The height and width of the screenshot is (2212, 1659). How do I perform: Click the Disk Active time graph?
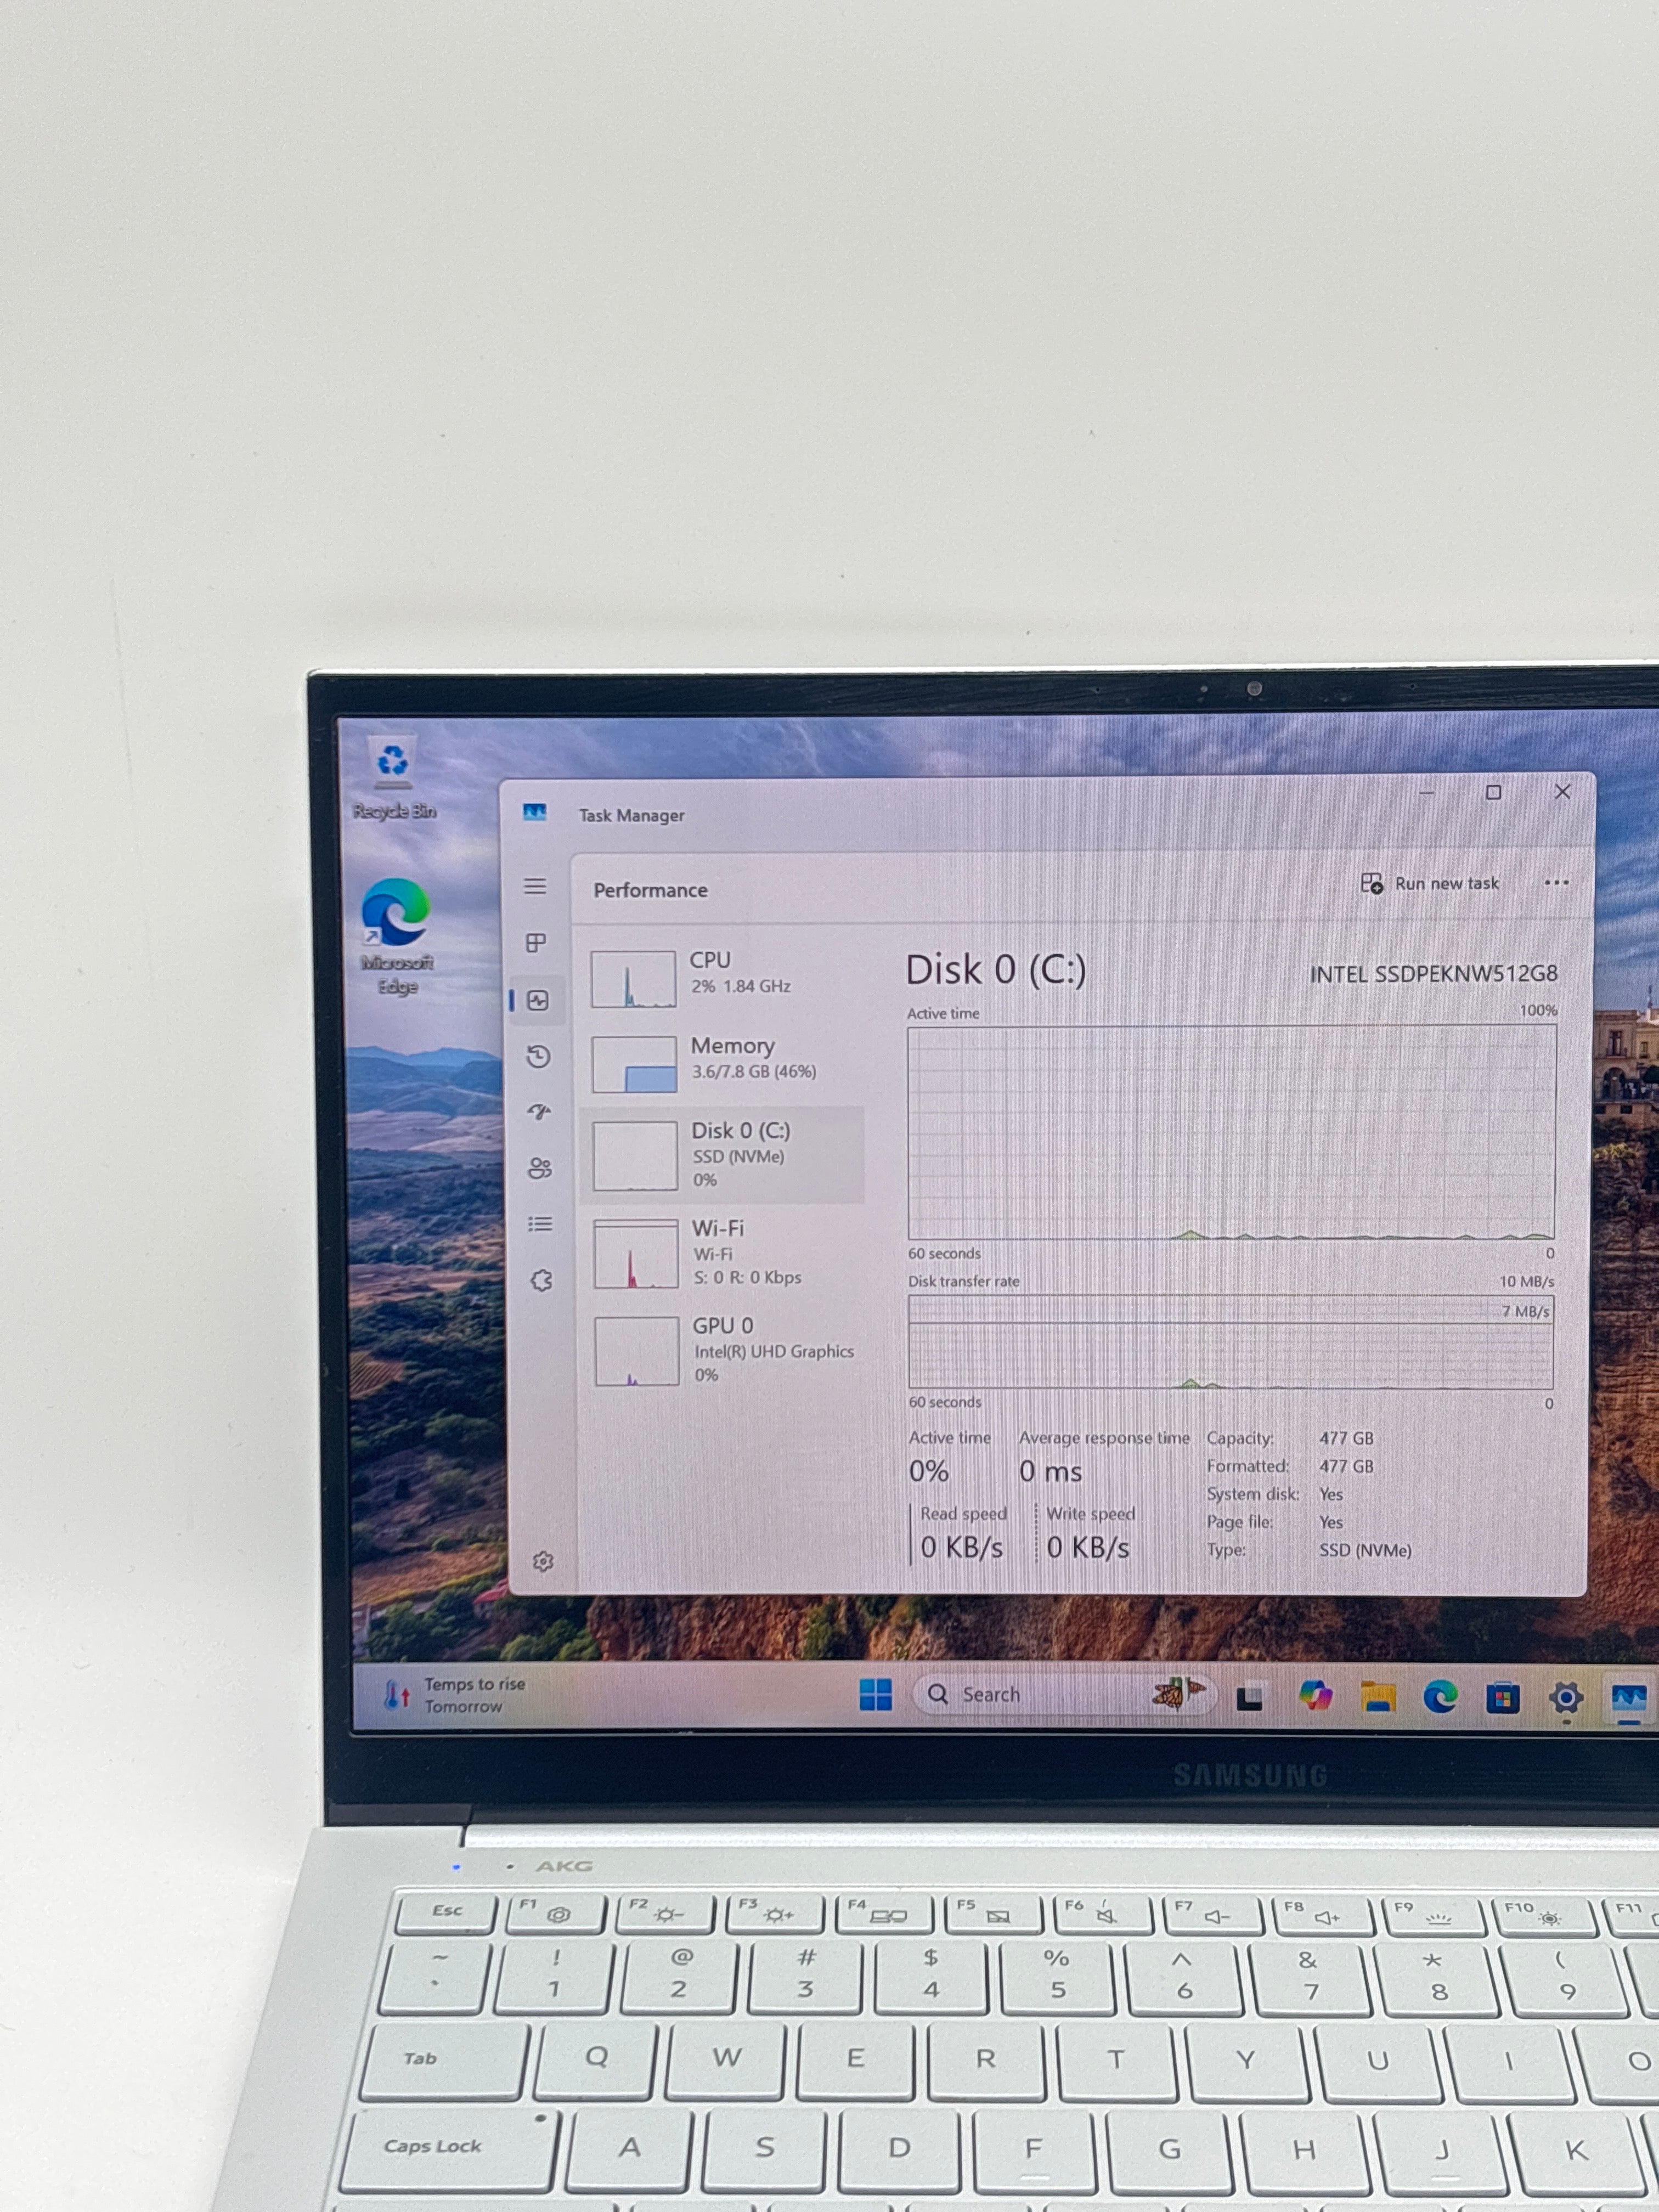(1232, 1132)
